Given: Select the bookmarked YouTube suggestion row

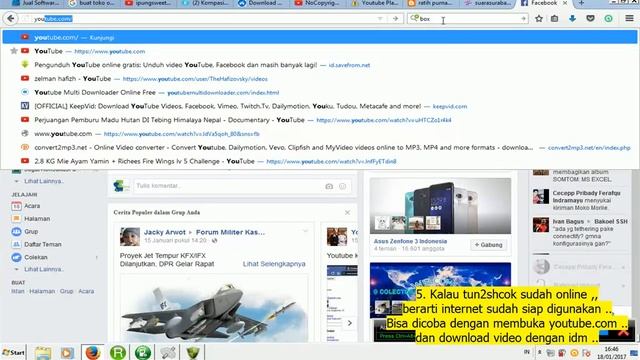Looking at the screenshot, I should coord(320,51).
